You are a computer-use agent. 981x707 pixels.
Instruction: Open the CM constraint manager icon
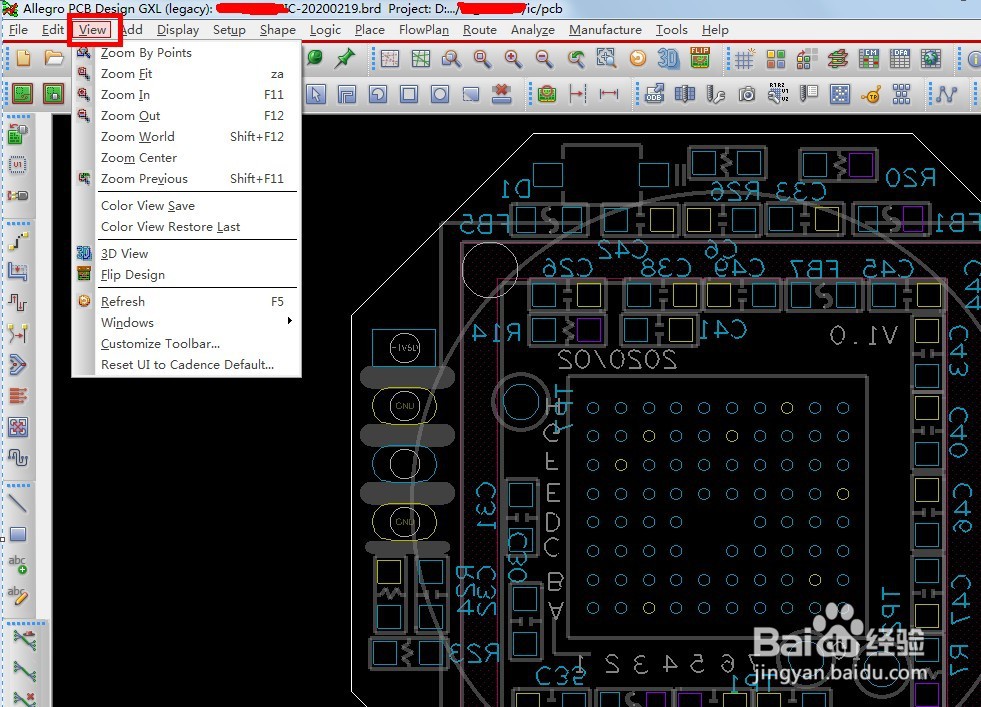[x=868, y=59]
